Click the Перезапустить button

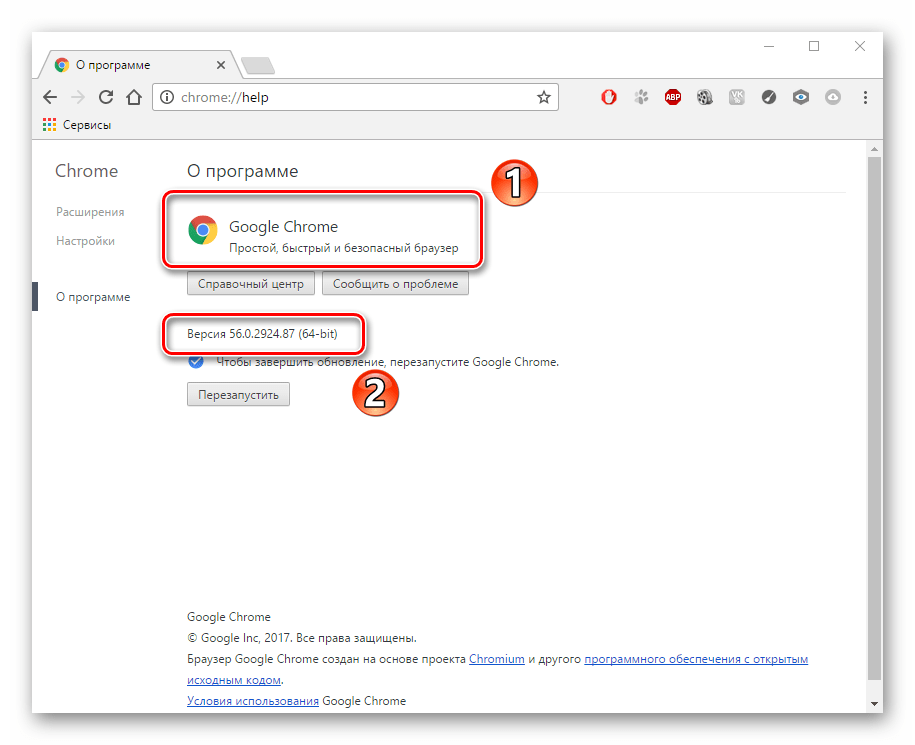click(x=238, y=395)
